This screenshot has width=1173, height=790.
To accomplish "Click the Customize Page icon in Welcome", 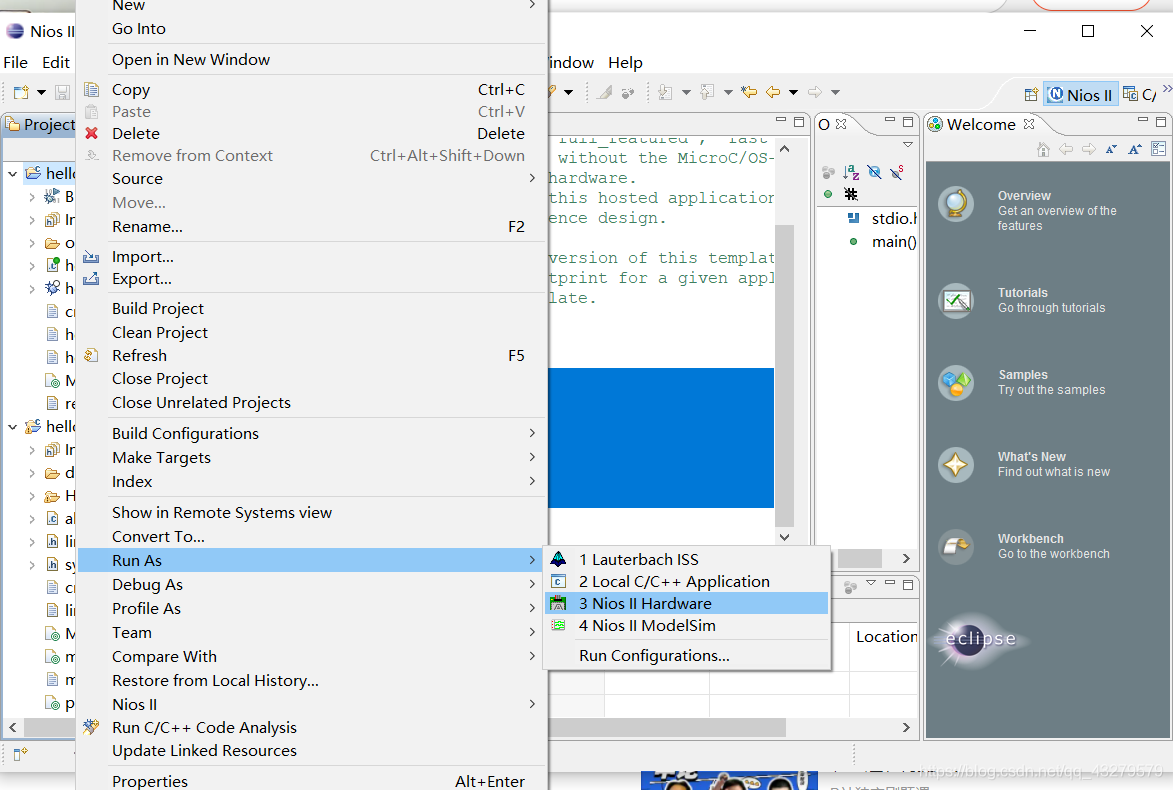I will click(1159, 149).
